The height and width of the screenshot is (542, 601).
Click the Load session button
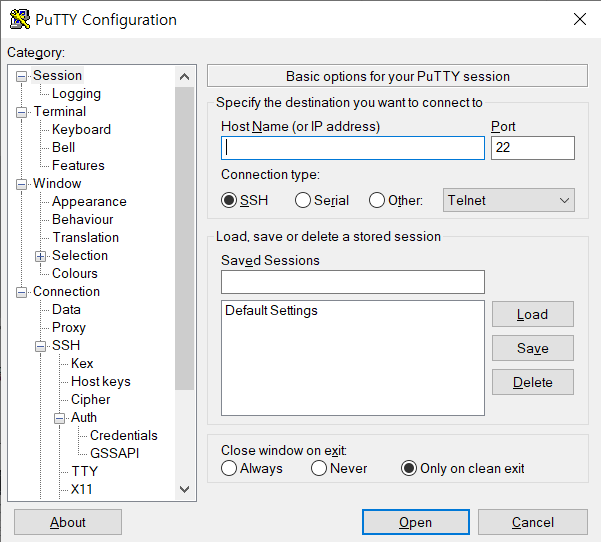(x=532, y=314)
